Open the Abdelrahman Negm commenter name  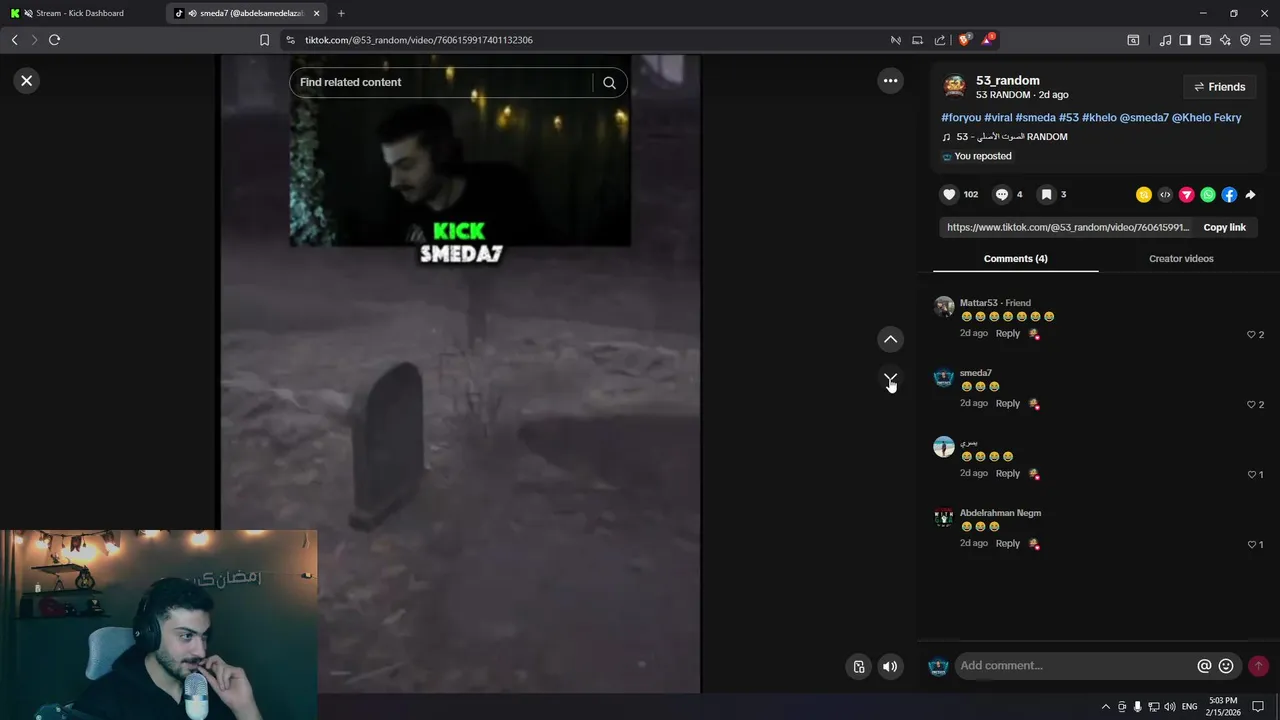point(1000,513)
